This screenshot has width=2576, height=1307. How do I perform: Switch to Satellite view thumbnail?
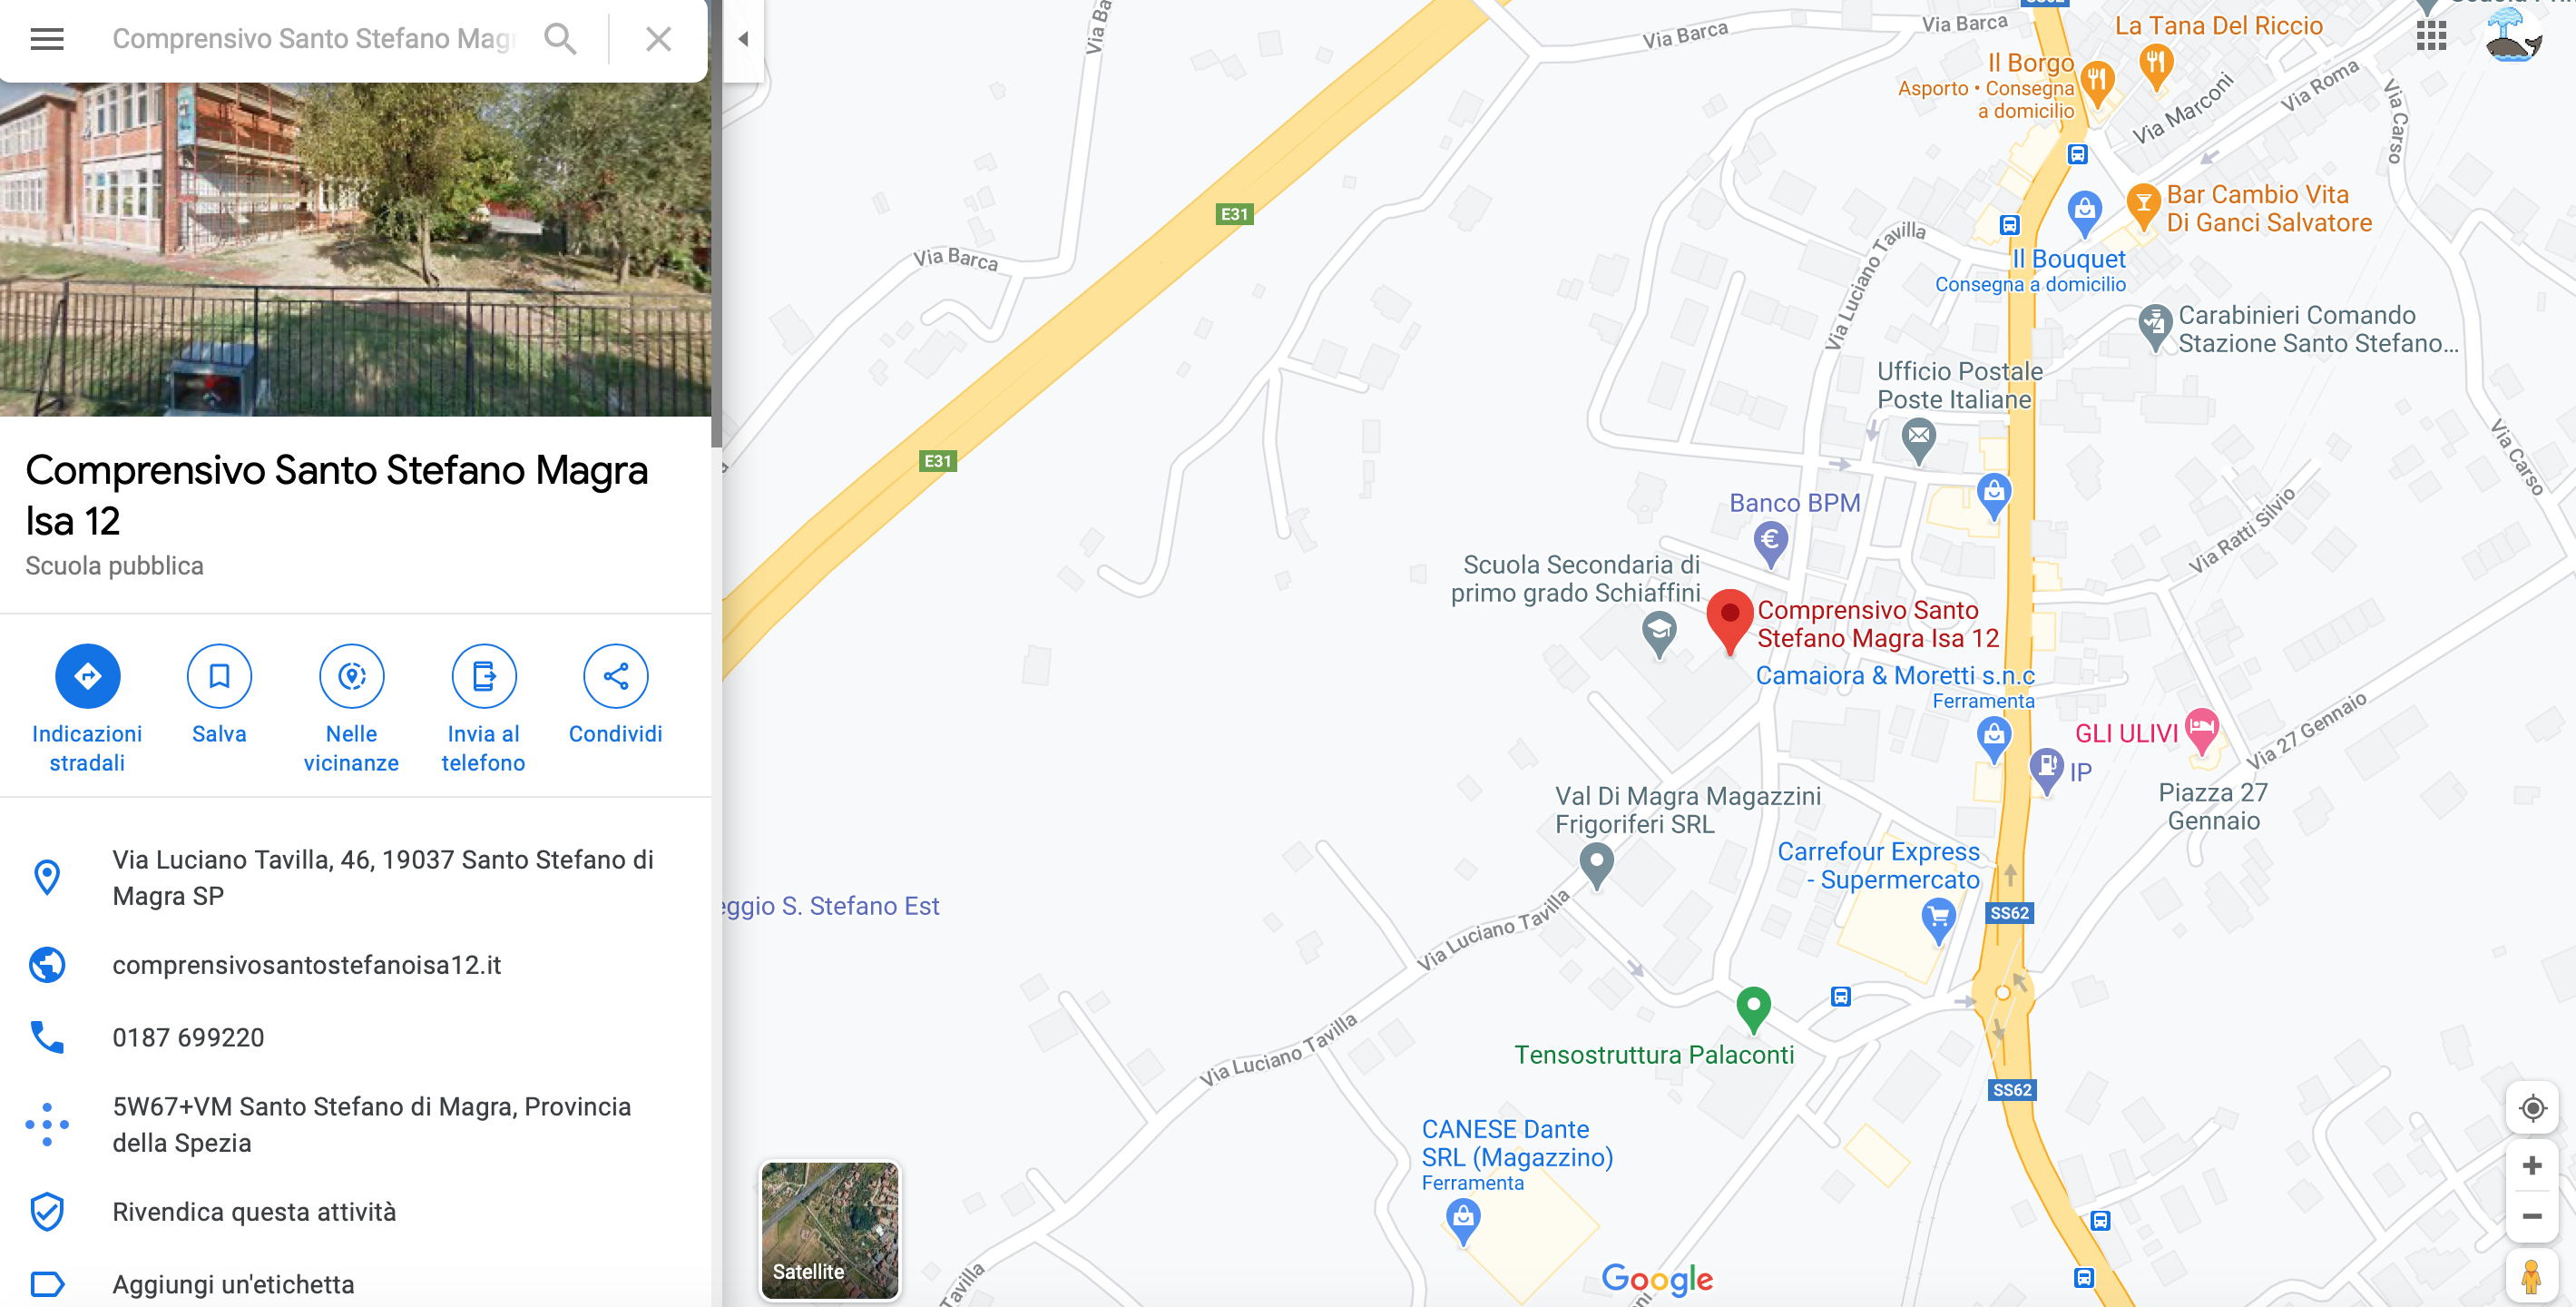pyautogui.click(x=830, y=1230)
